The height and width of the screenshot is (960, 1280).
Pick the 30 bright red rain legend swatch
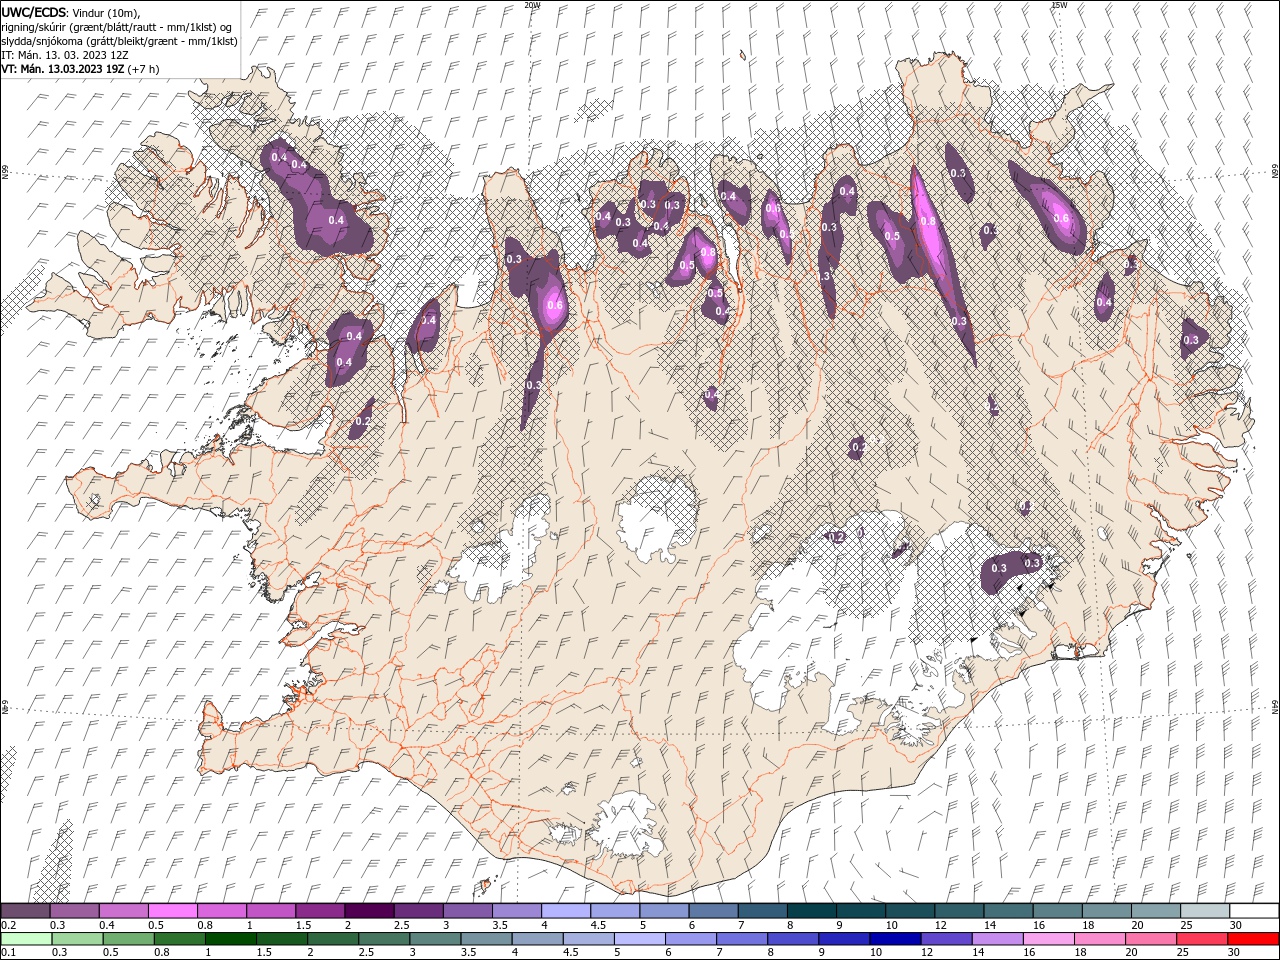(x=1254, y=939)
